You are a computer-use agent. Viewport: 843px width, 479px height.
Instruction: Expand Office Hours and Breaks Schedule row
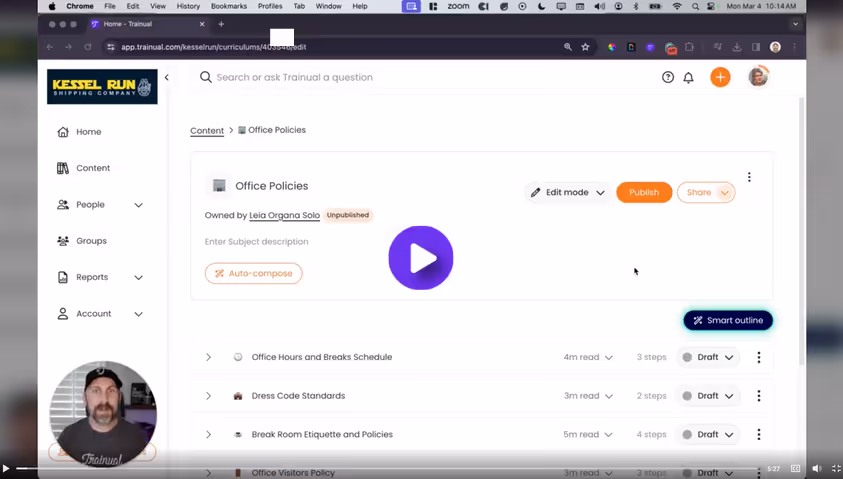point(209,357)
